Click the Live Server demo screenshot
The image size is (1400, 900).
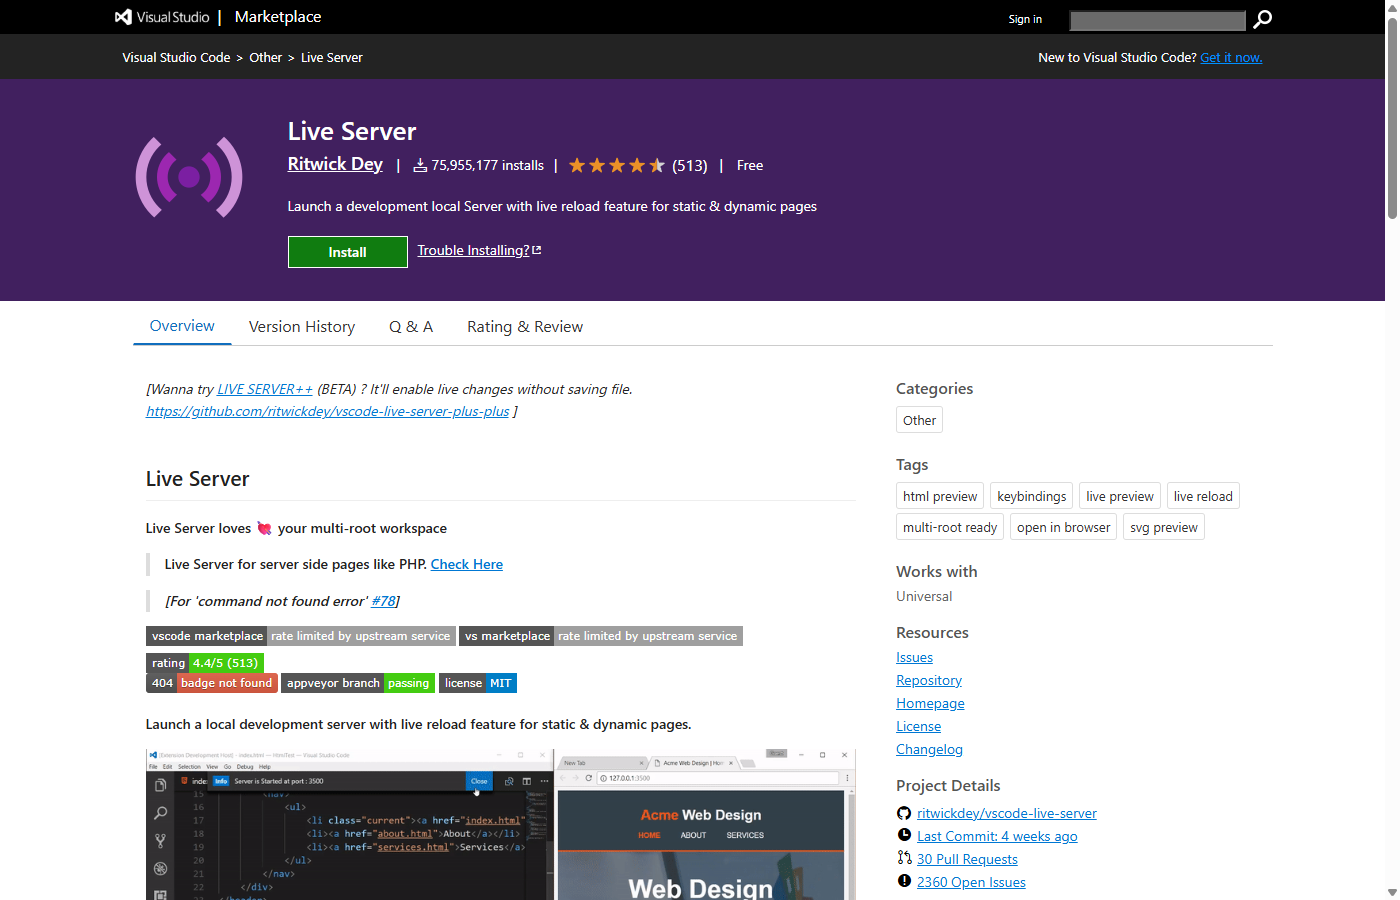pyautogui.click(x=501, y=823)
